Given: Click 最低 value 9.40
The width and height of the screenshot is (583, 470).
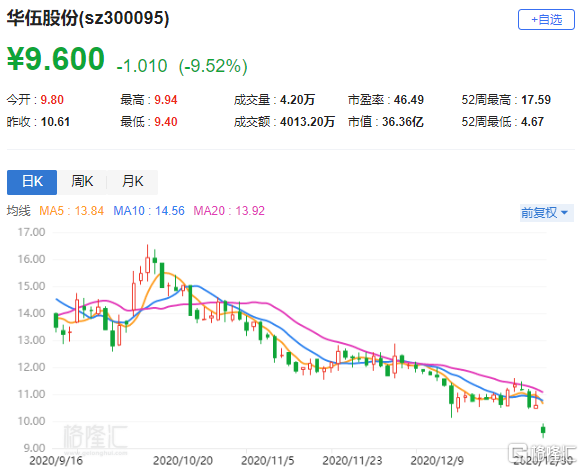Looking at the screenshot, I should coord(166,122).
